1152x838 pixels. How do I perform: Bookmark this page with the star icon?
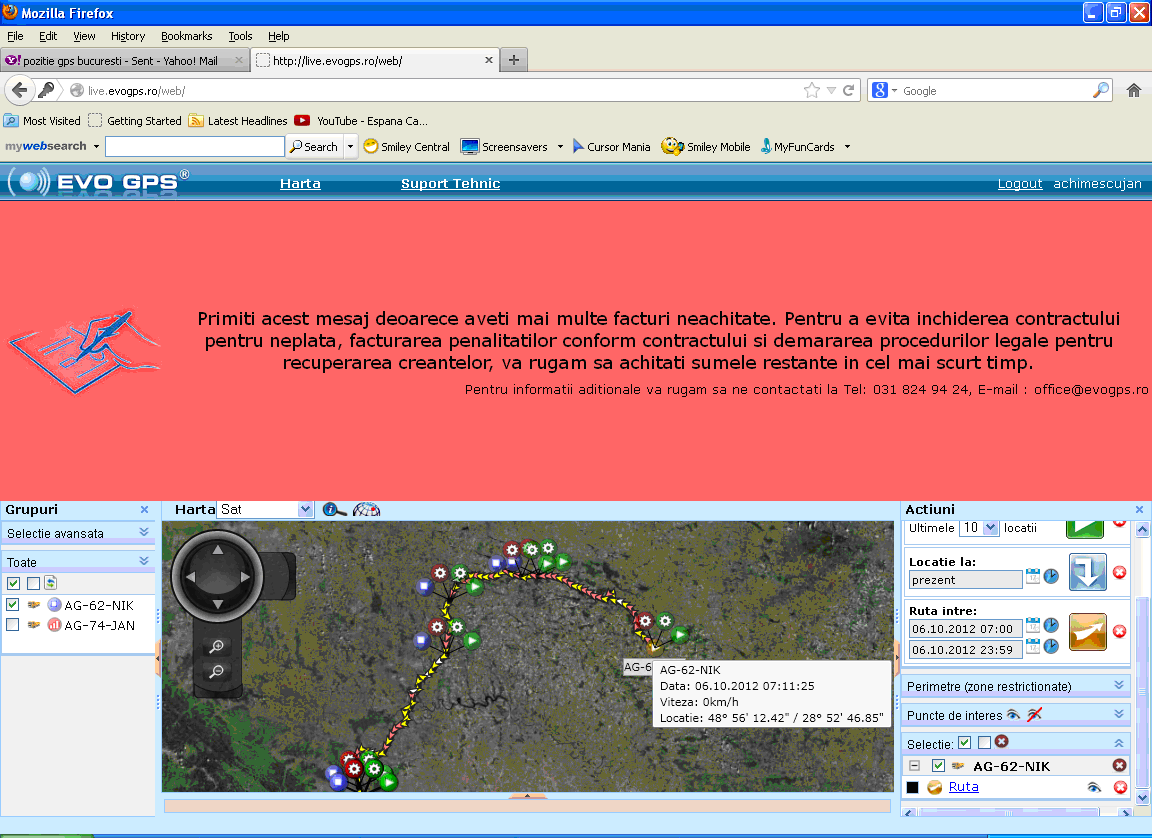[811, 90]
